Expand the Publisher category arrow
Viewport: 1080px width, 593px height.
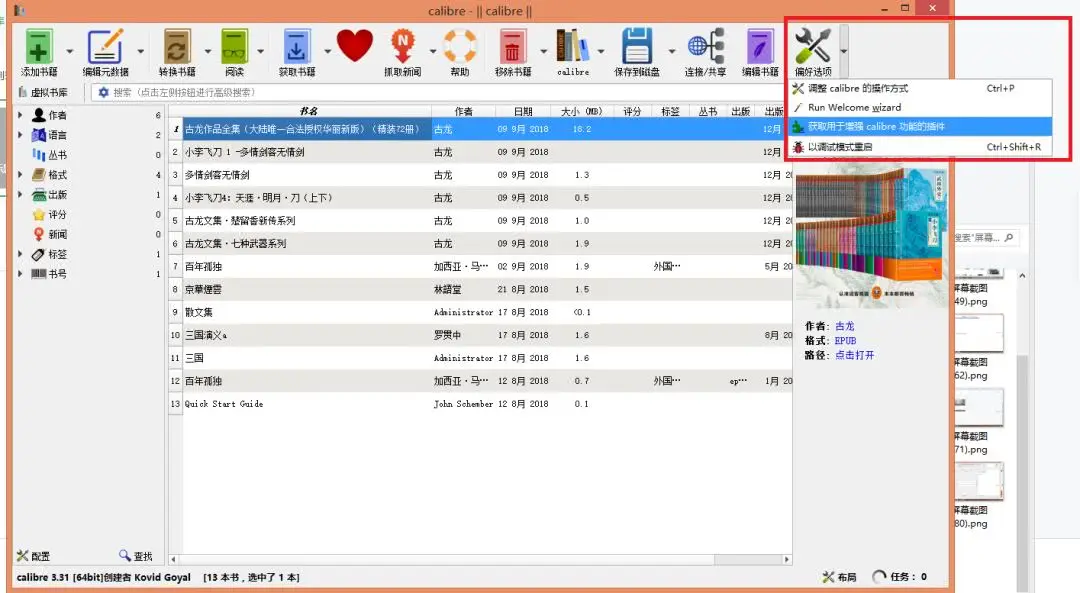(20, 195)
